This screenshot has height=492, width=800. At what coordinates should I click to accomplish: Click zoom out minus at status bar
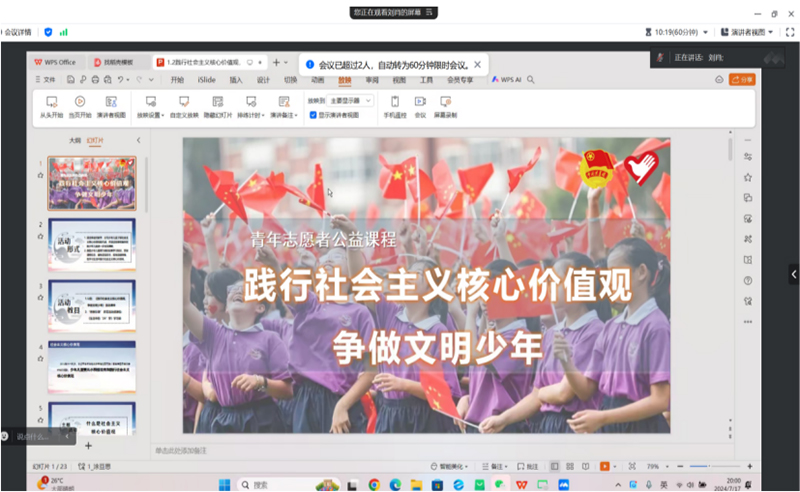click(x=680, y=466)
